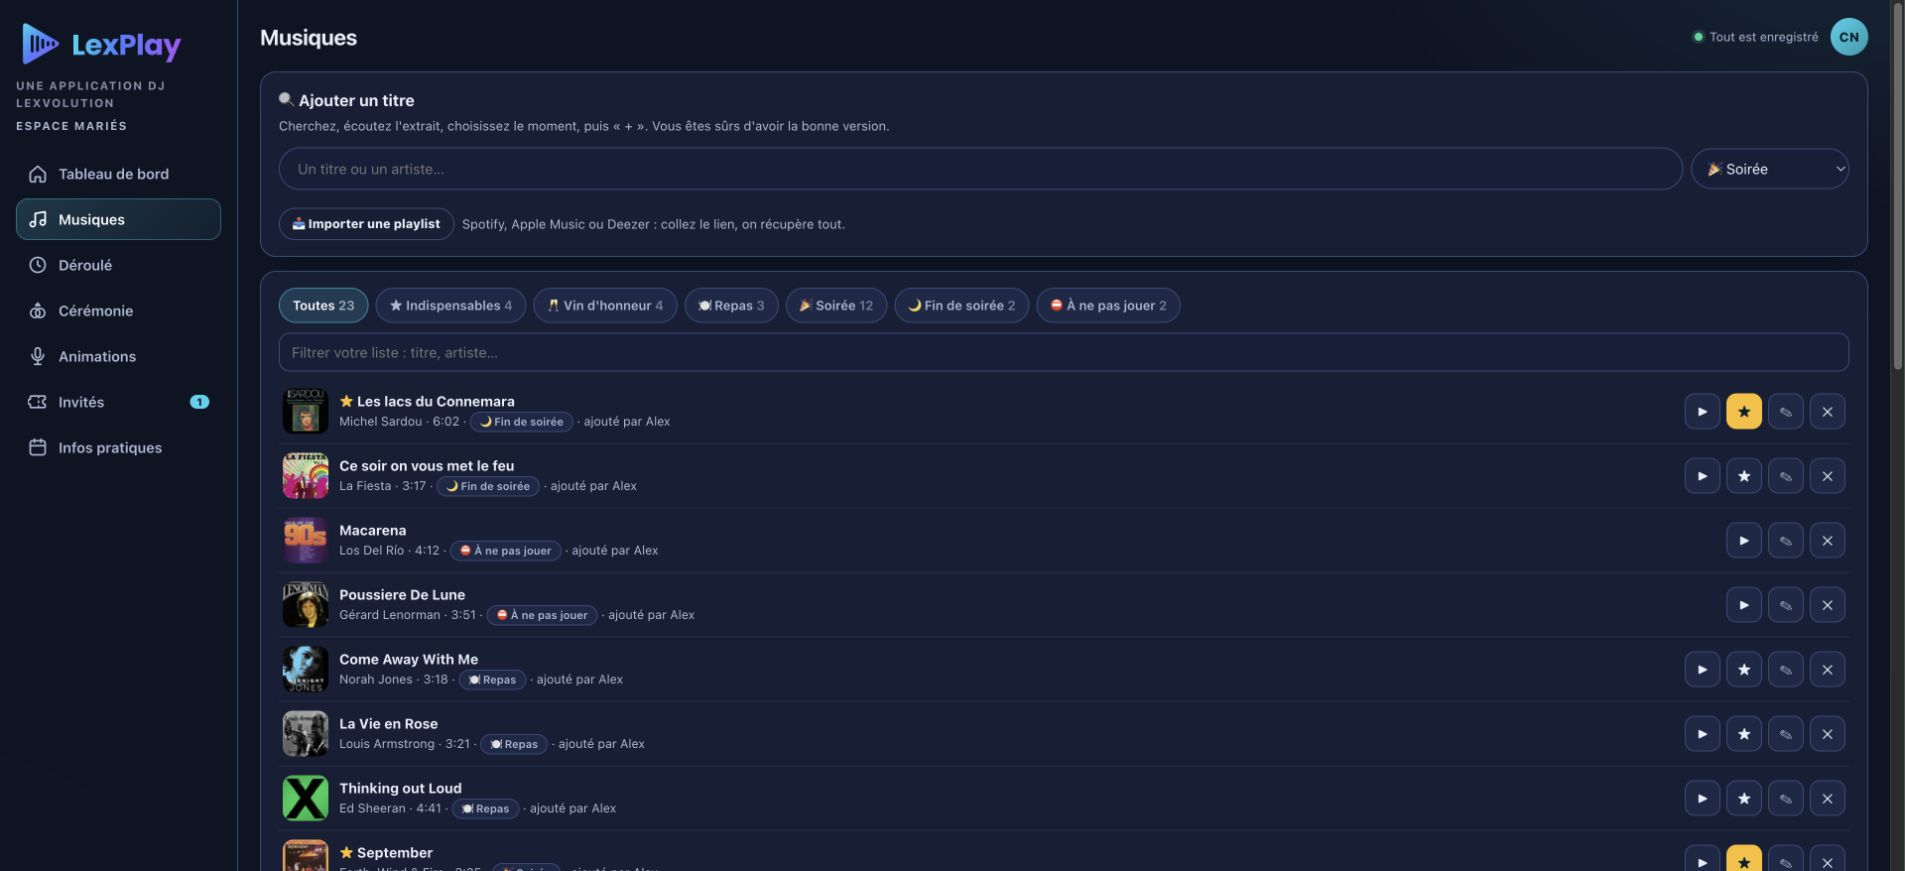Image resolution: width=1905 pixels, height=871 pixels.
Task: Open Infos pratiques
Action: point(118,448)
